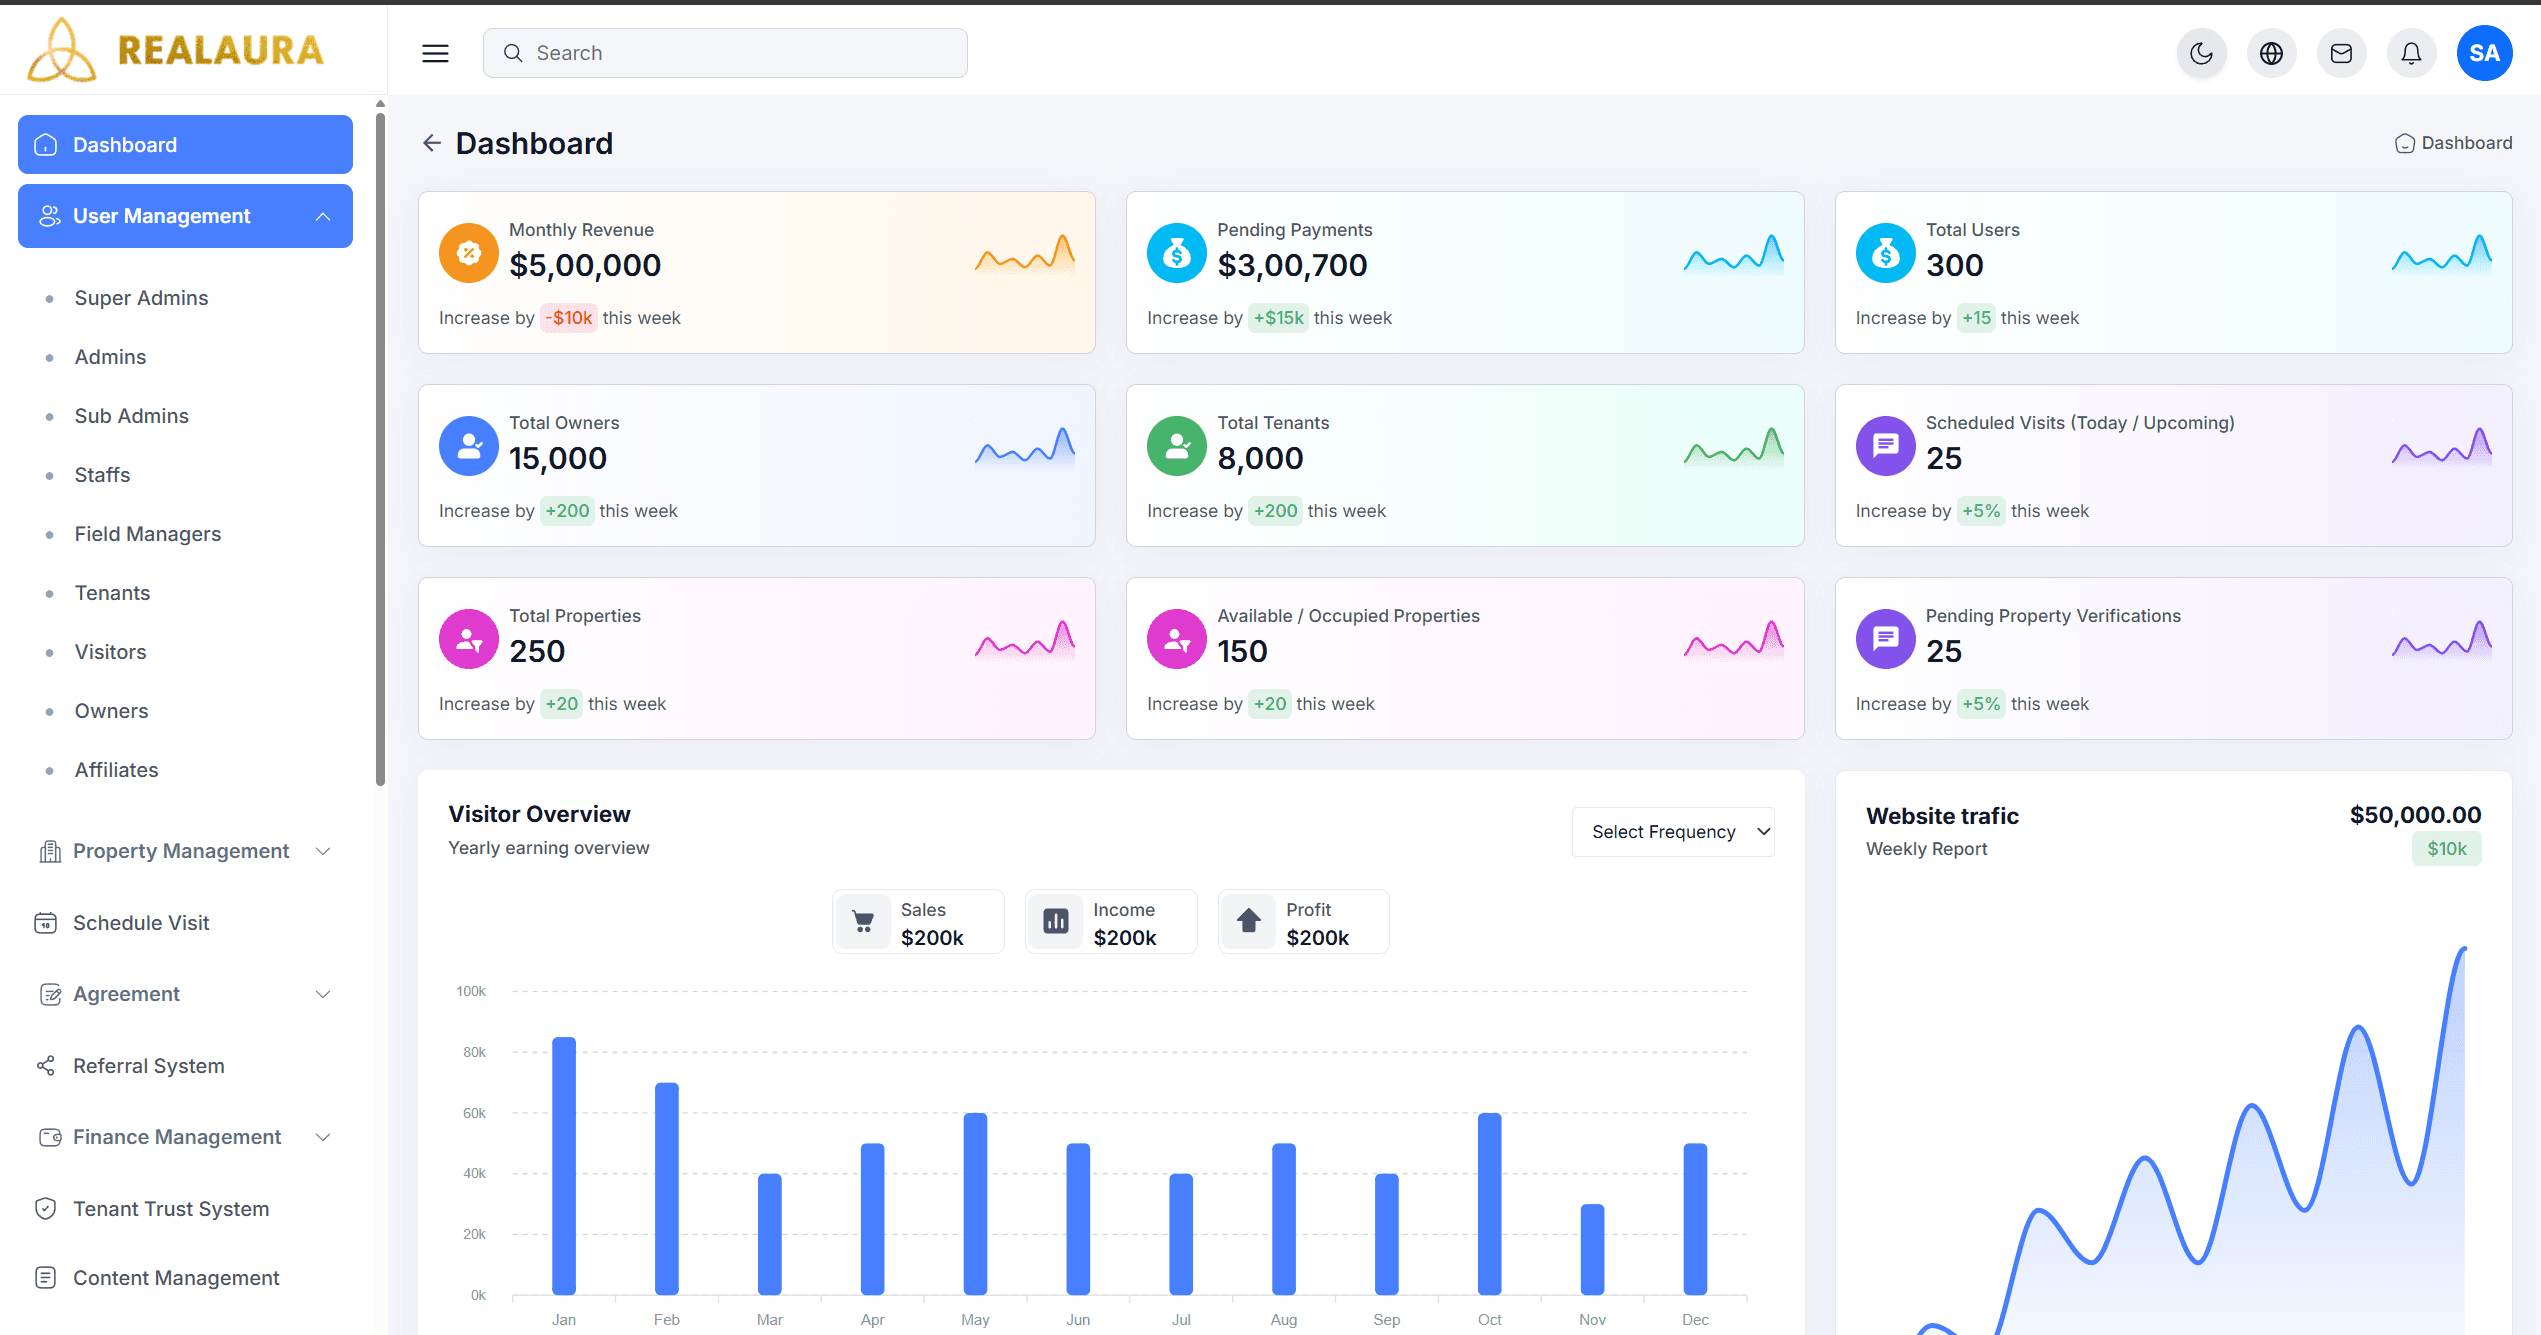Open the Tenant Trust System label
This screenshot has height=1335, width=2541.
tap(171, 1209)
